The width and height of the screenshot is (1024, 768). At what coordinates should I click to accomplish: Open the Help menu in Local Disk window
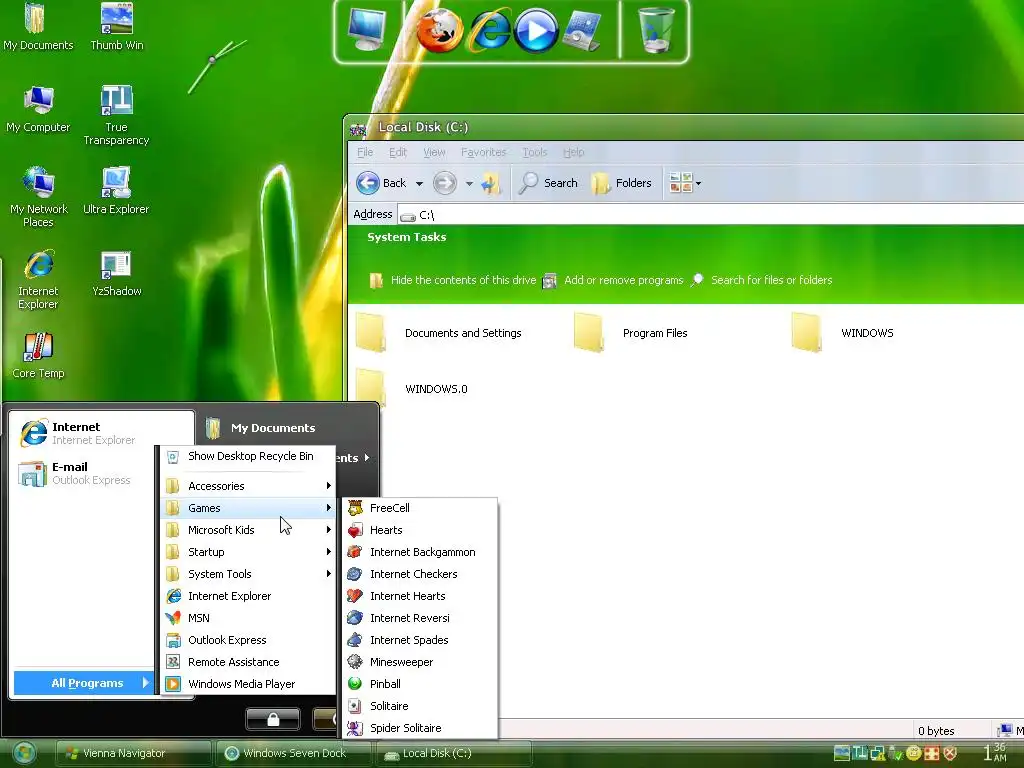(x=573, y=152)
